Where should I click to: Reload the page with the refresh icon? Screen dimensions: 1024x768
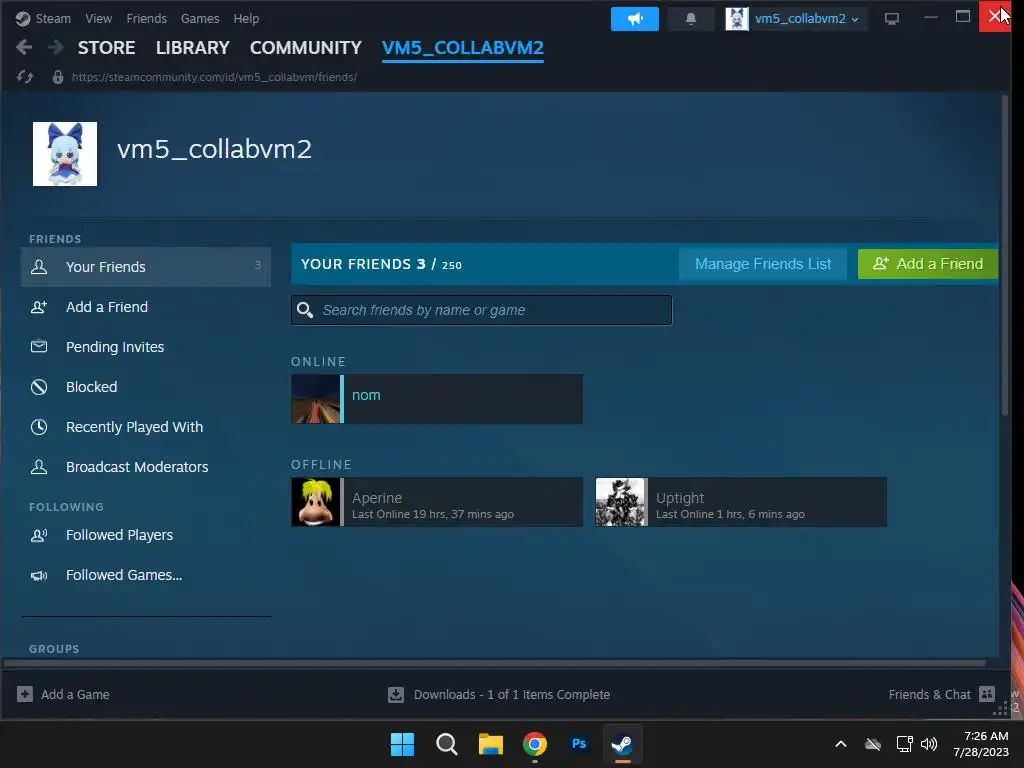click(x=25, y=77)
